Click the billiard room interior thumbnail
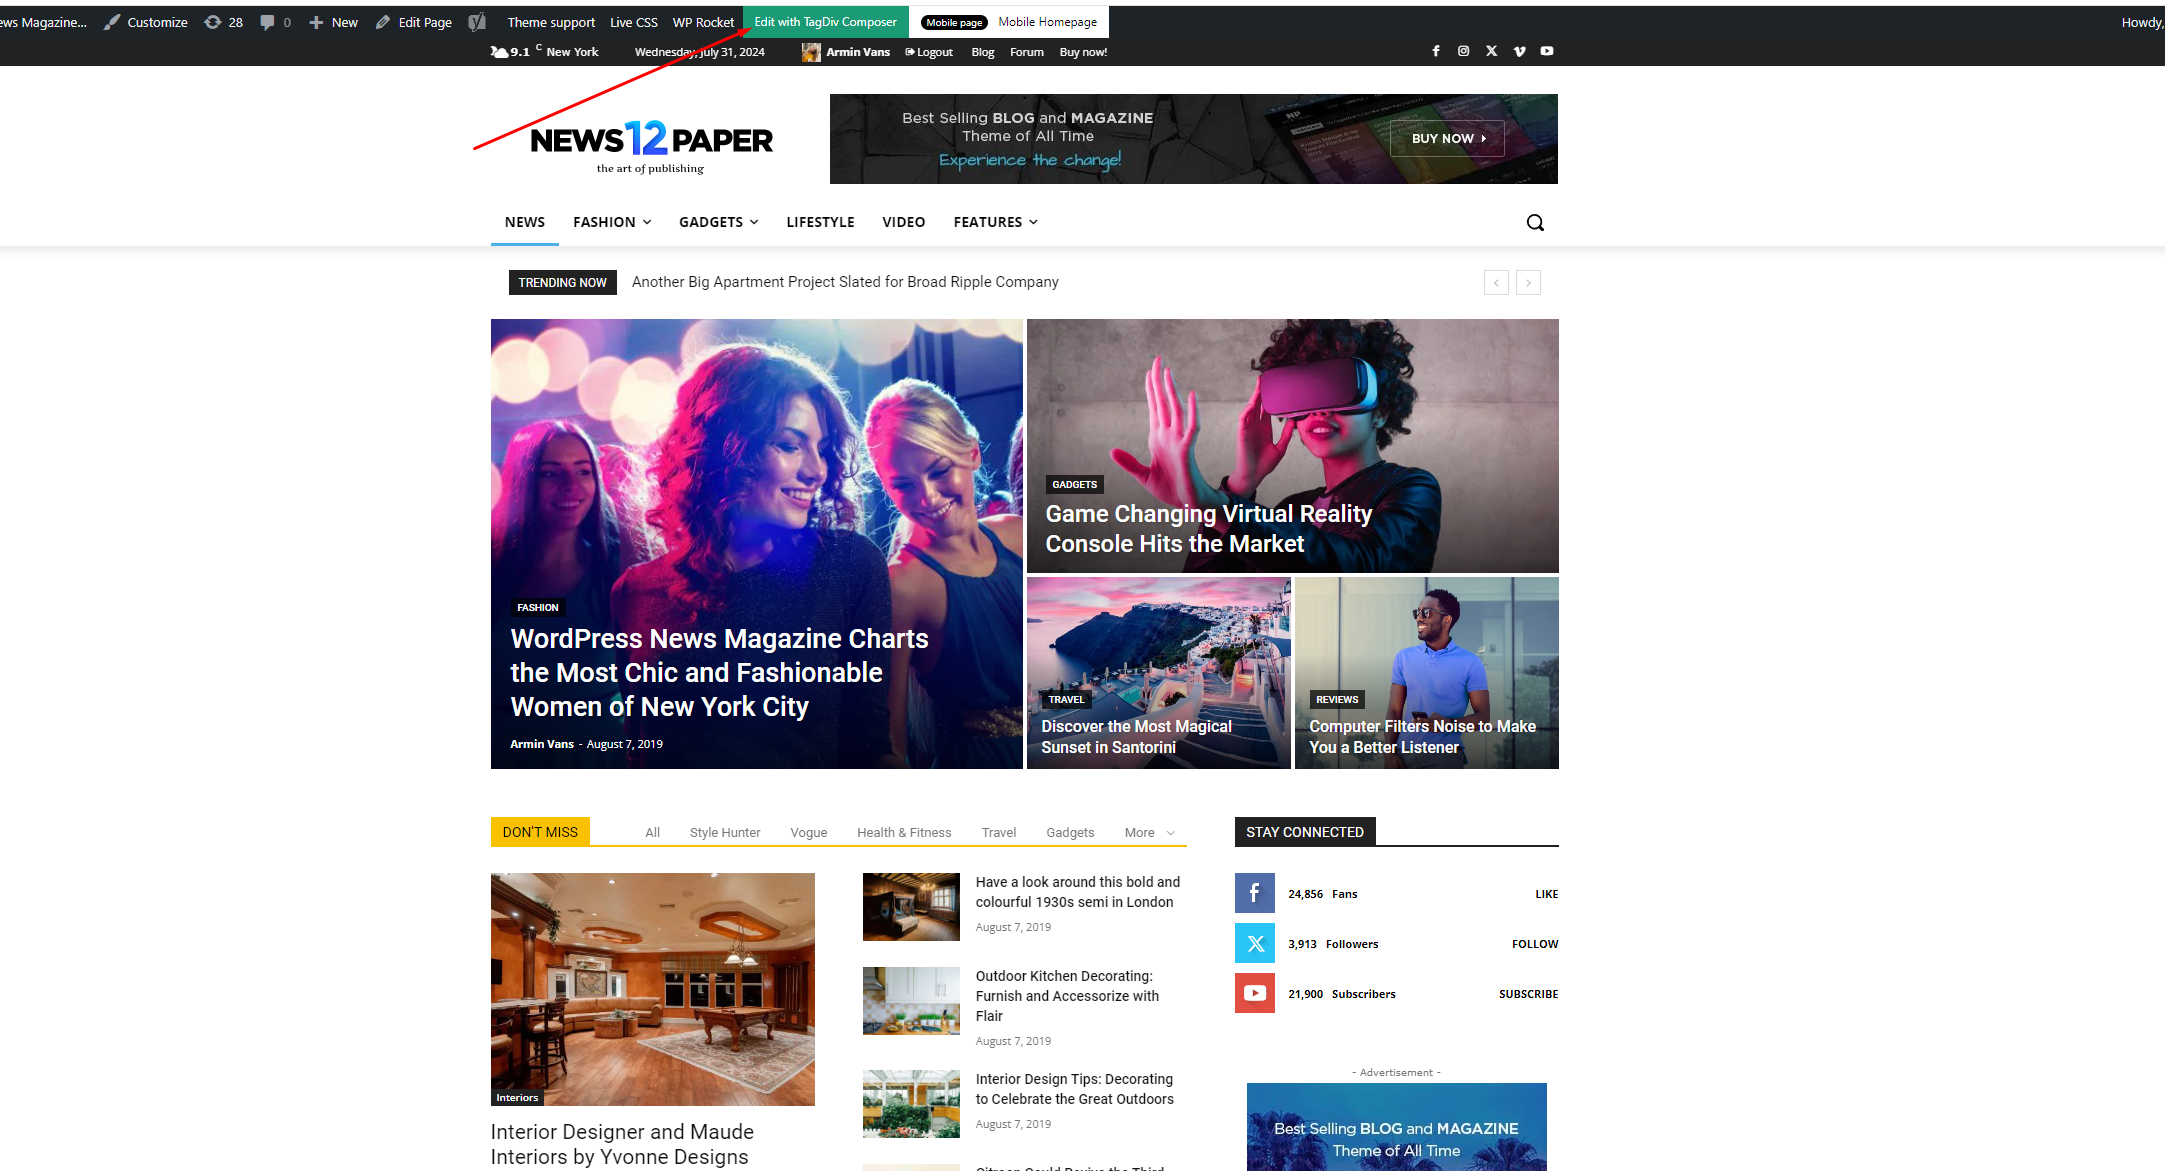 click(x=652, y=989)
